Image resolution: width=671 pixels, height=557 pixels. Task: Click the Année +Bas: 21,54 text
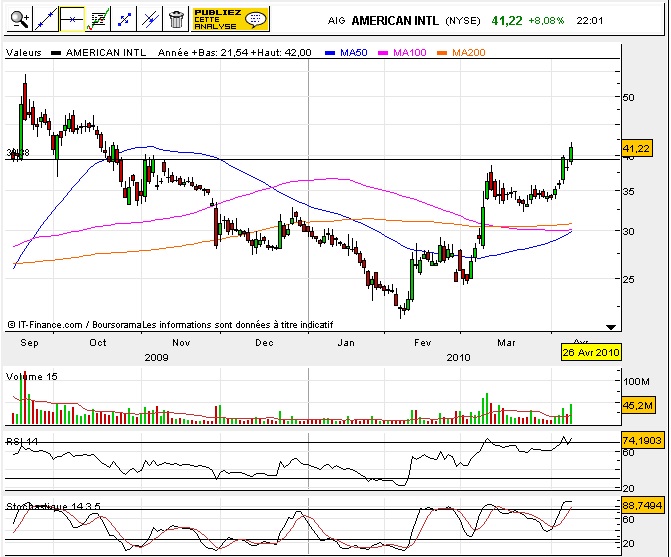(x=203, y=53)
